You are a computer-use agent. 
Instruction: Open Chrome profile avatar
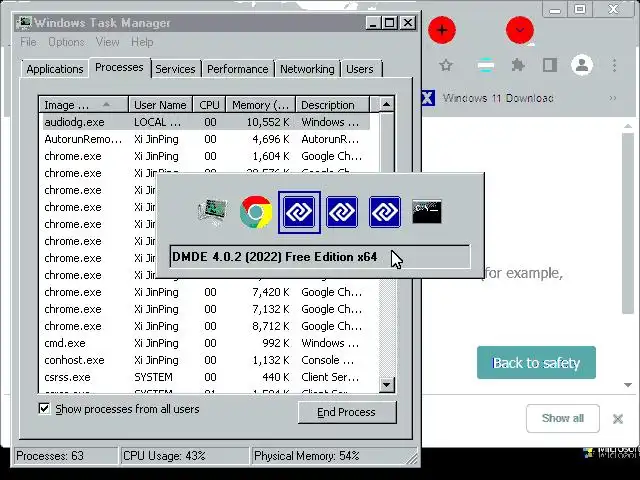(582, 65)
